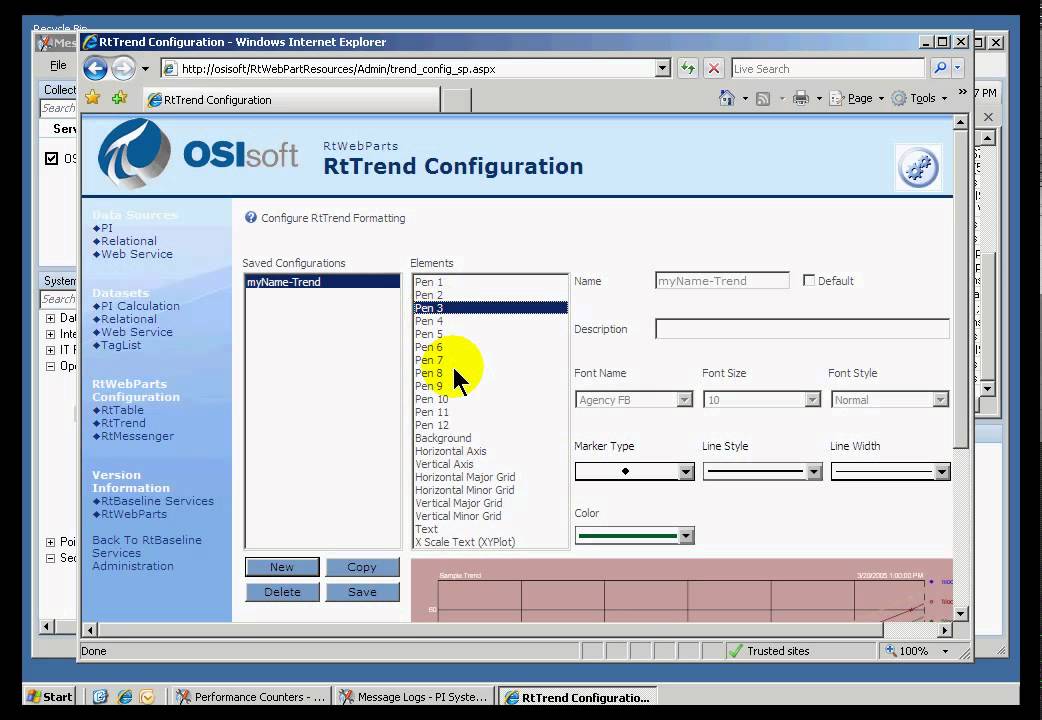Toggle the Default checkbox
The image size is (1042, 720).
809,281
